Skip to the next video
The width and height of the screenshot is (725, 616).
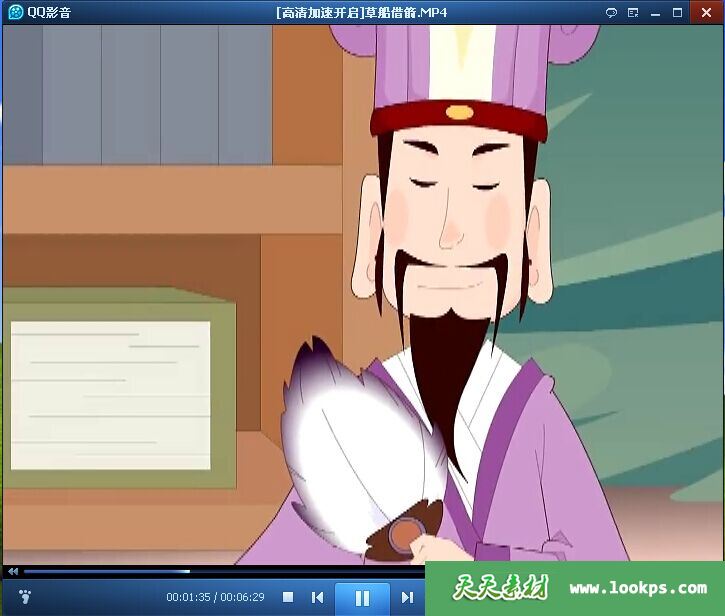pyautogui.click(x=407, y=598)
